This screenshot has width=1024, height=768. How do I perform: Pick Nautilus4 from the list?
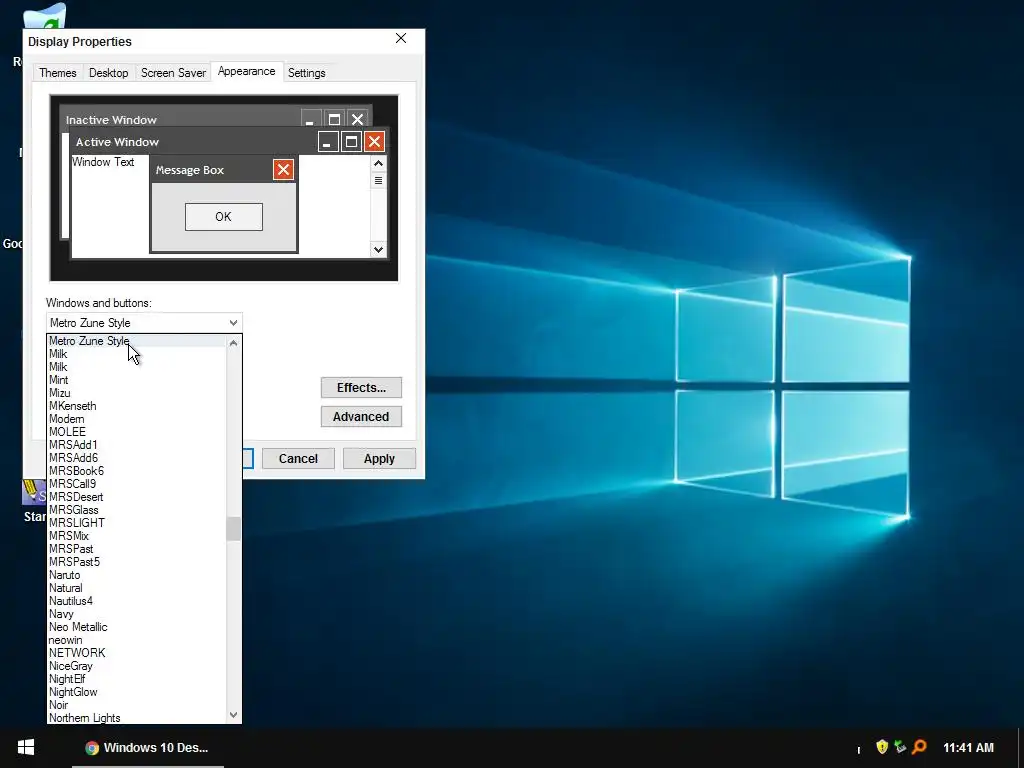136,601
